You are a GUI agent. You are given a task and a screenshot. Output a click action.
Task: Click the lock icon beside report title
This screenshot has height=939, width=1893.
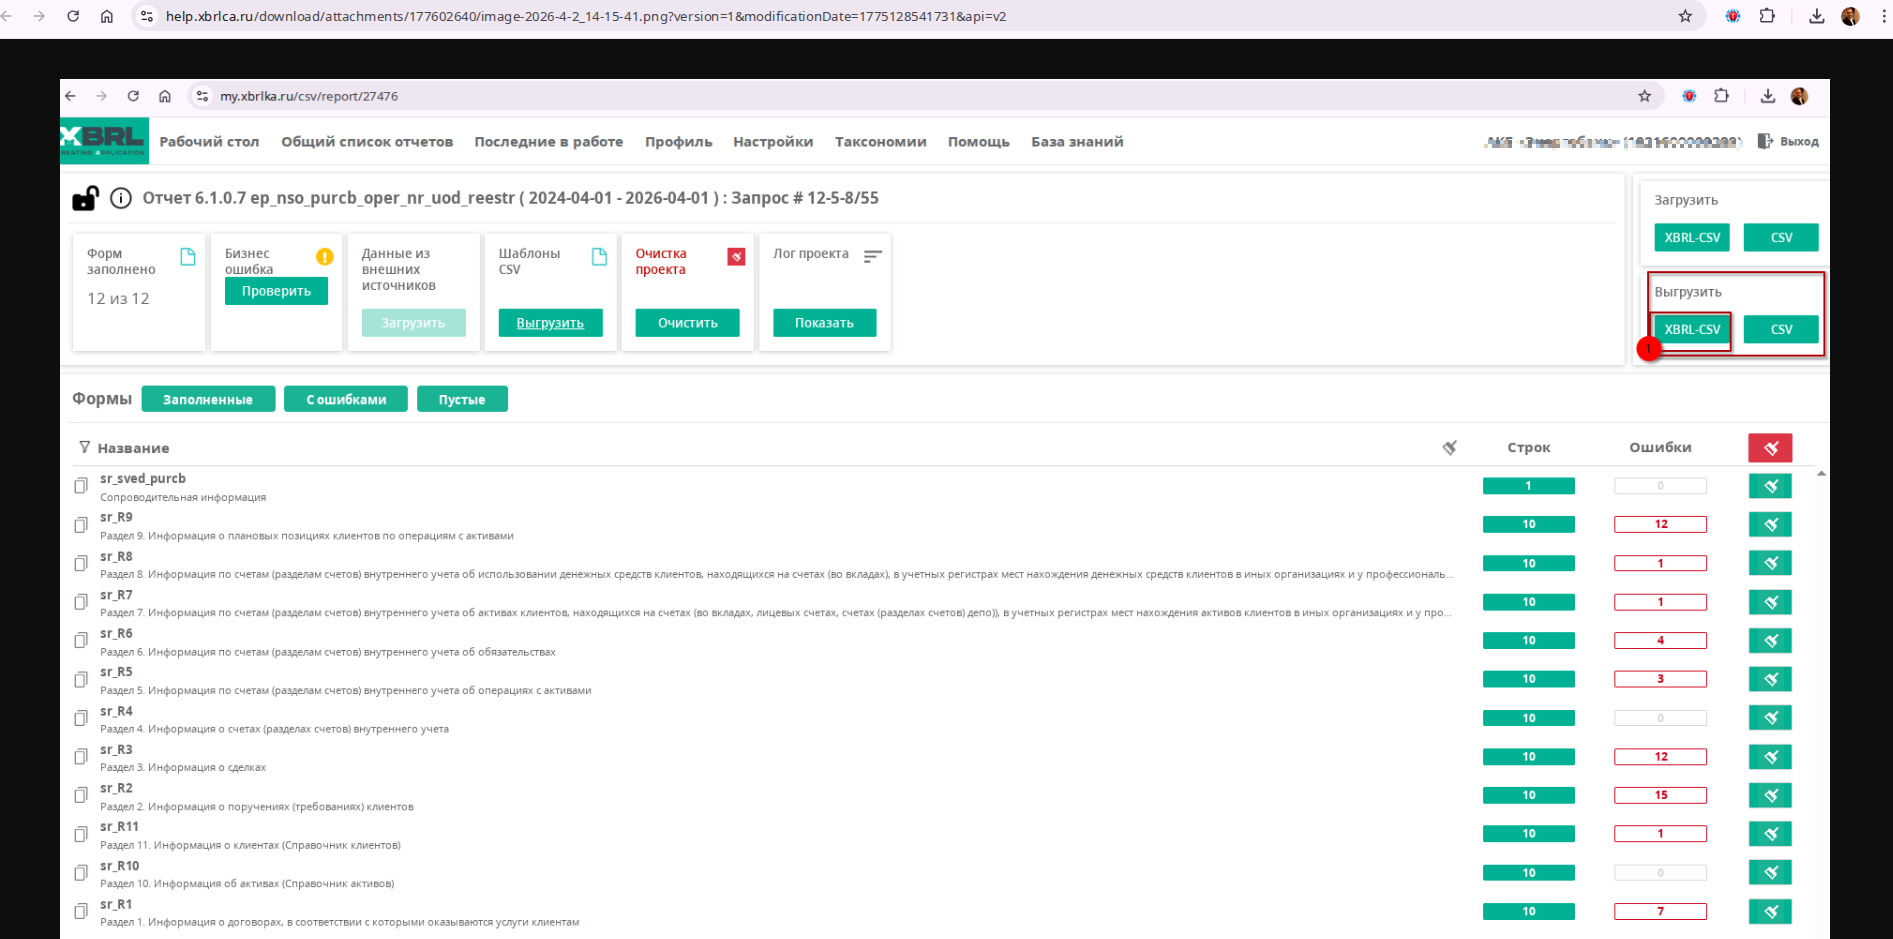tap(85, 199)
